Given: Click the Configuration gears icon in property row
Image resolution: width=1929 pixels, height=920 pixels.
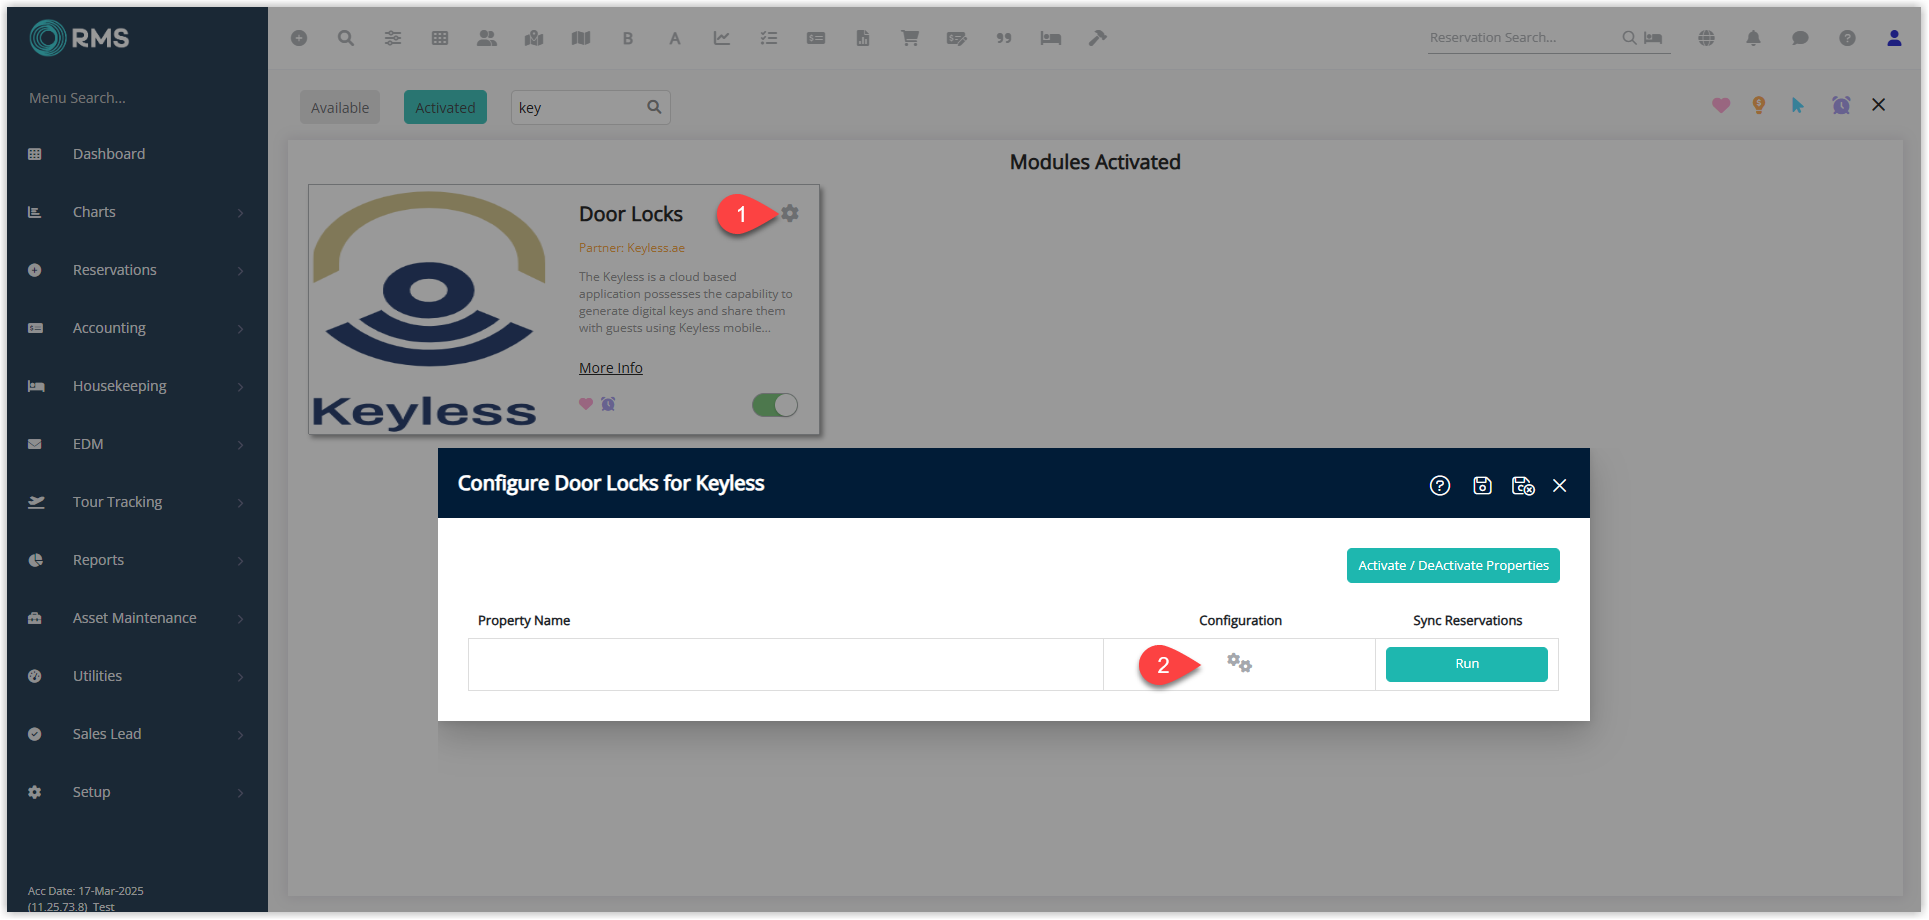Looking at the screenshot, I should click(x=1240, y=663).
